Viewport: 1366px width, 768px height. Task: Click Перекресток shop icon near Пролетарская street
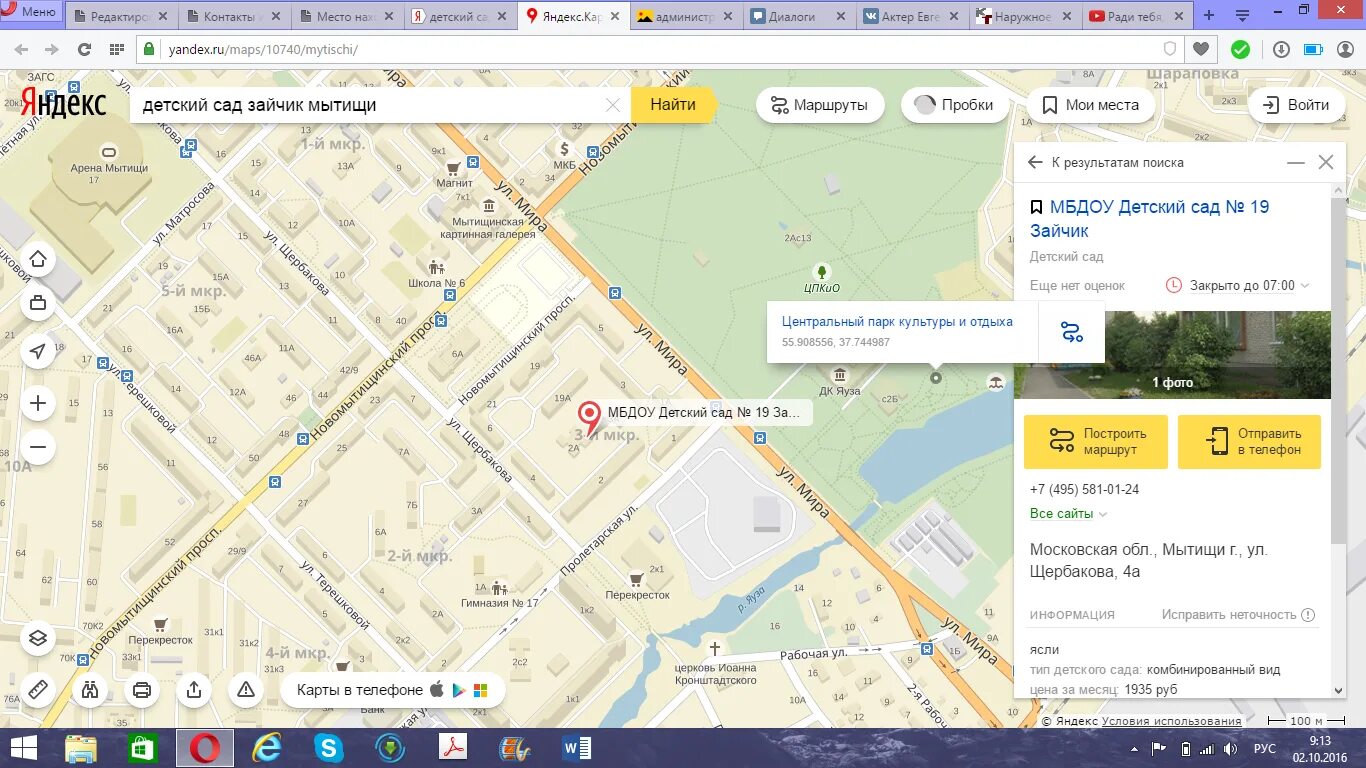[x=636, y=579]
